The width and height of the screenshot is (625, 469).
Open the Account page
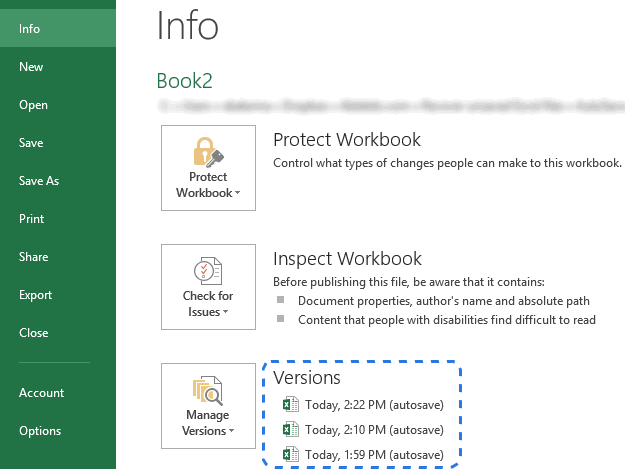pyautogui.click(x=41, y=393)
